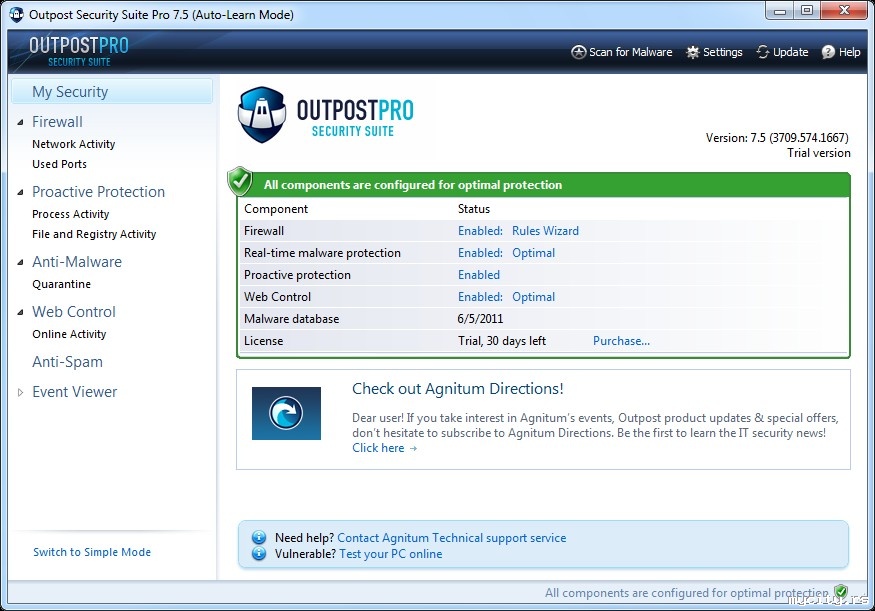Open Process Activity view
The height and width of the screenshot is (611, 875).
[x=70, y=214]
